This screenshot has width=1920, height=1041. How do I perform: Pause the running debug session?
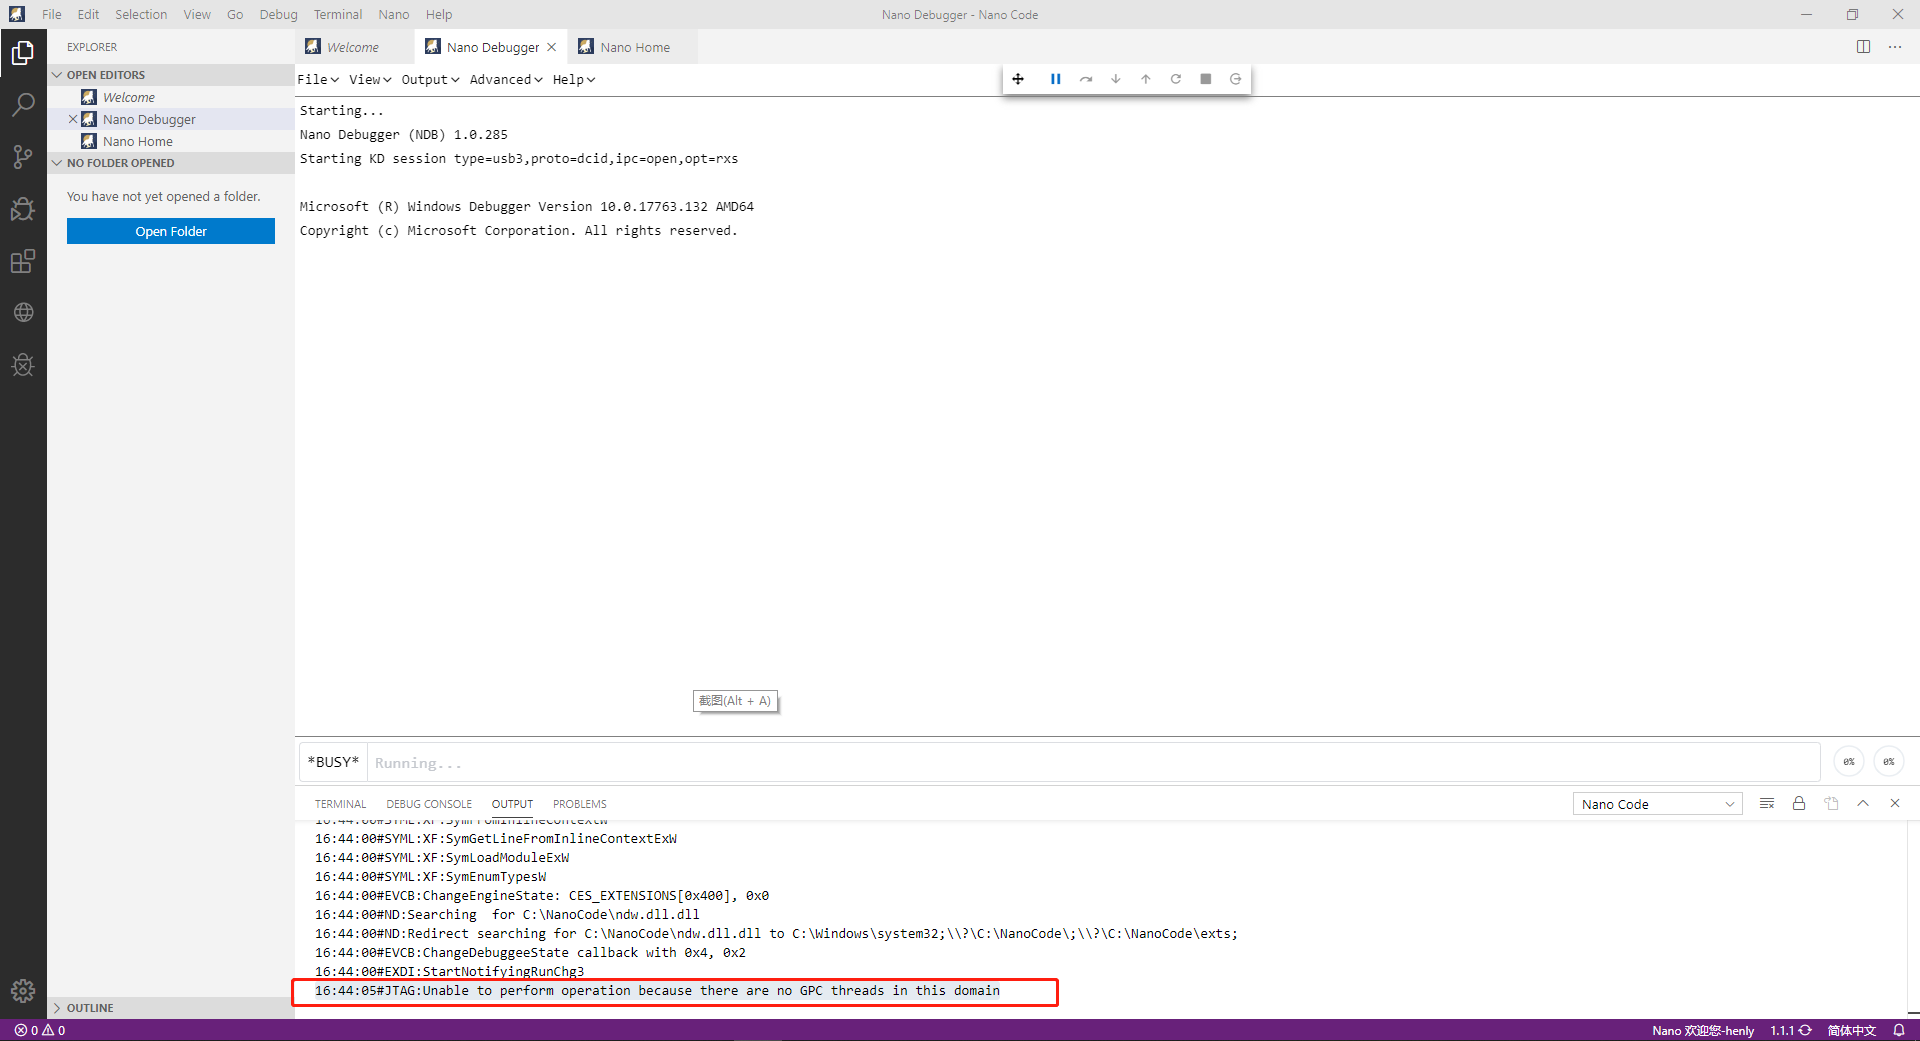point(1055,79)
